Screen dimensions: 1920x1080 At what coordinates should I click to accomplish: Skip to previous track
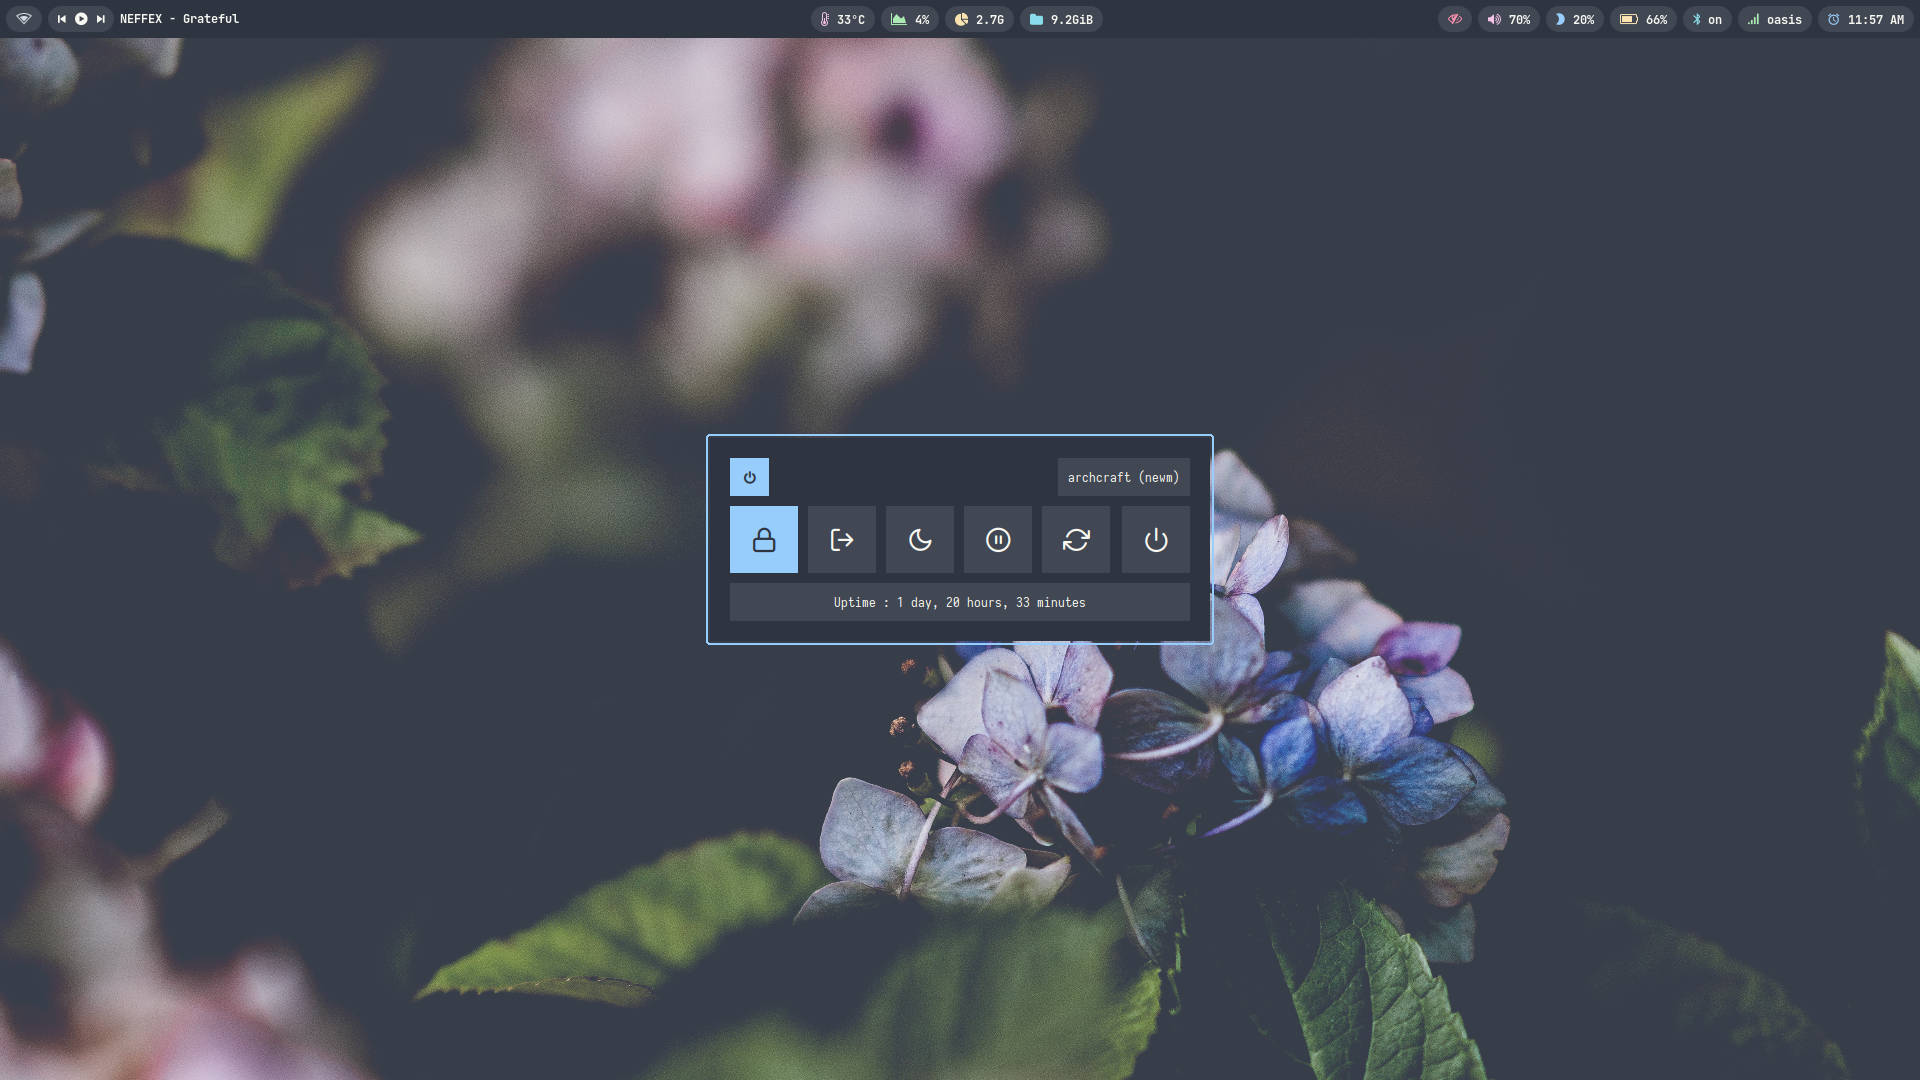coord(62,19)
